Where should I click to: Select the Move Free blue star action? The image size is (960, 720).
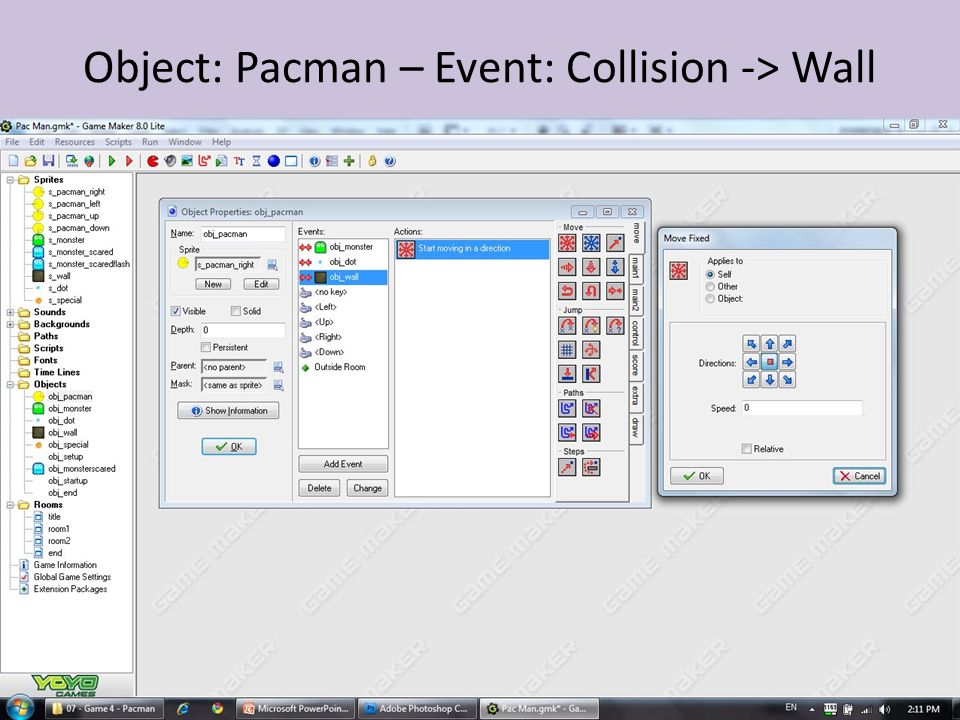click(591, 243)
